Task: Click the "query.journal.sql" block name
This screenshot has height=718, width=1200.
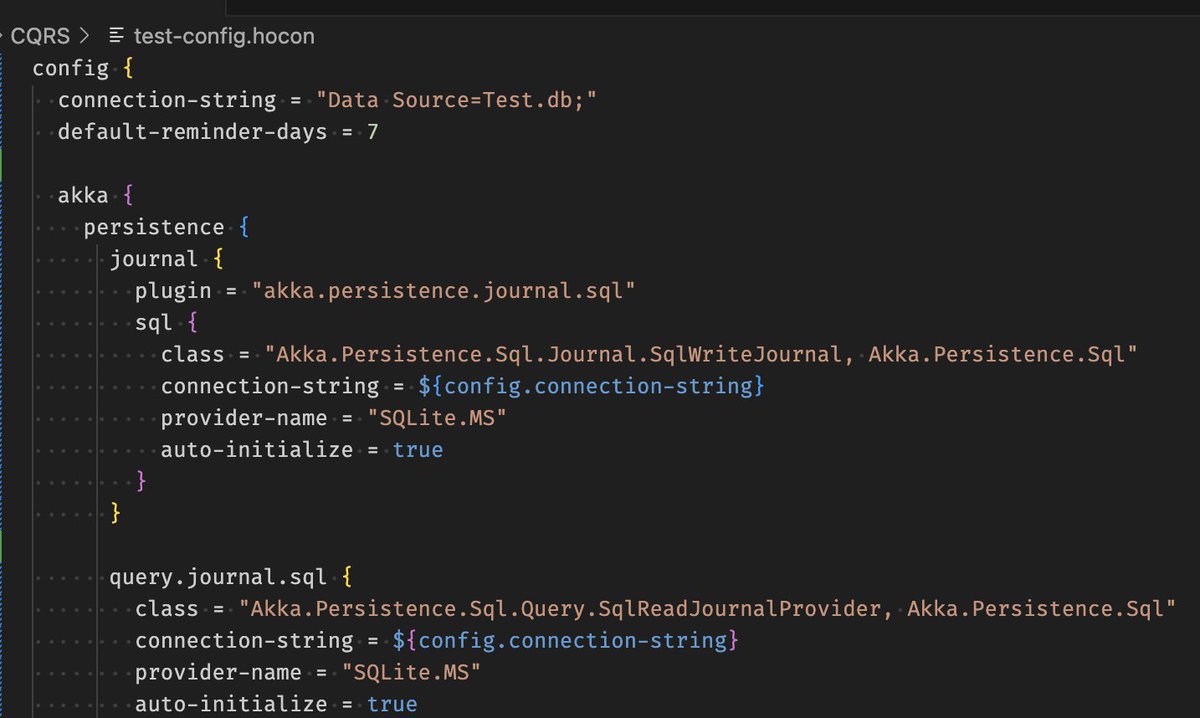Action: click(x=218, y=577)
